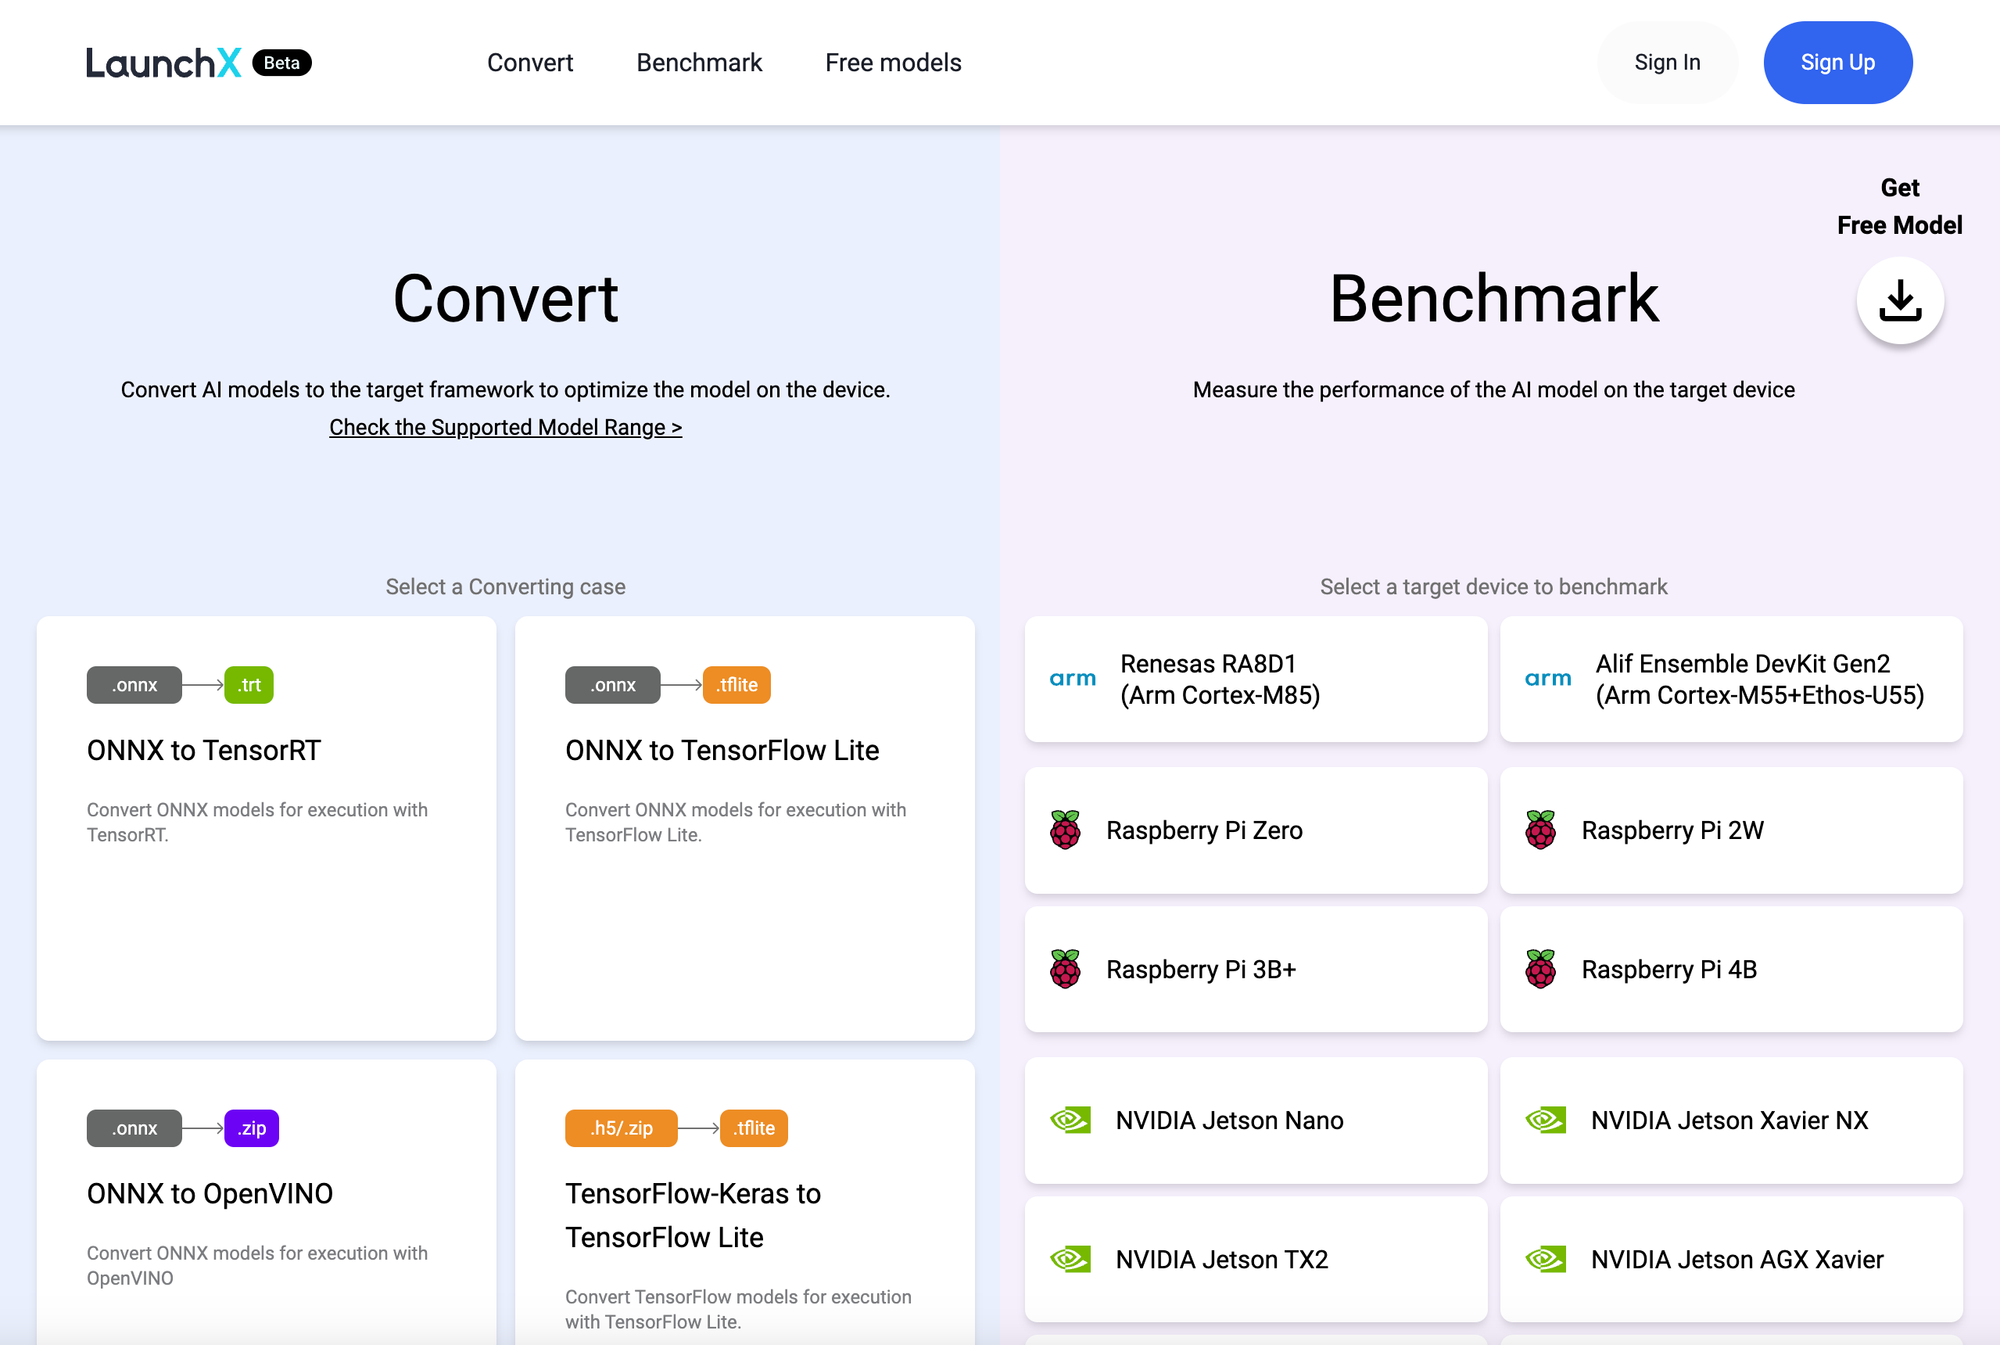Click the blue Sign Up button
Image resolution: width=2000 pixels, height=1345 pixels.
pos(1838,62)
